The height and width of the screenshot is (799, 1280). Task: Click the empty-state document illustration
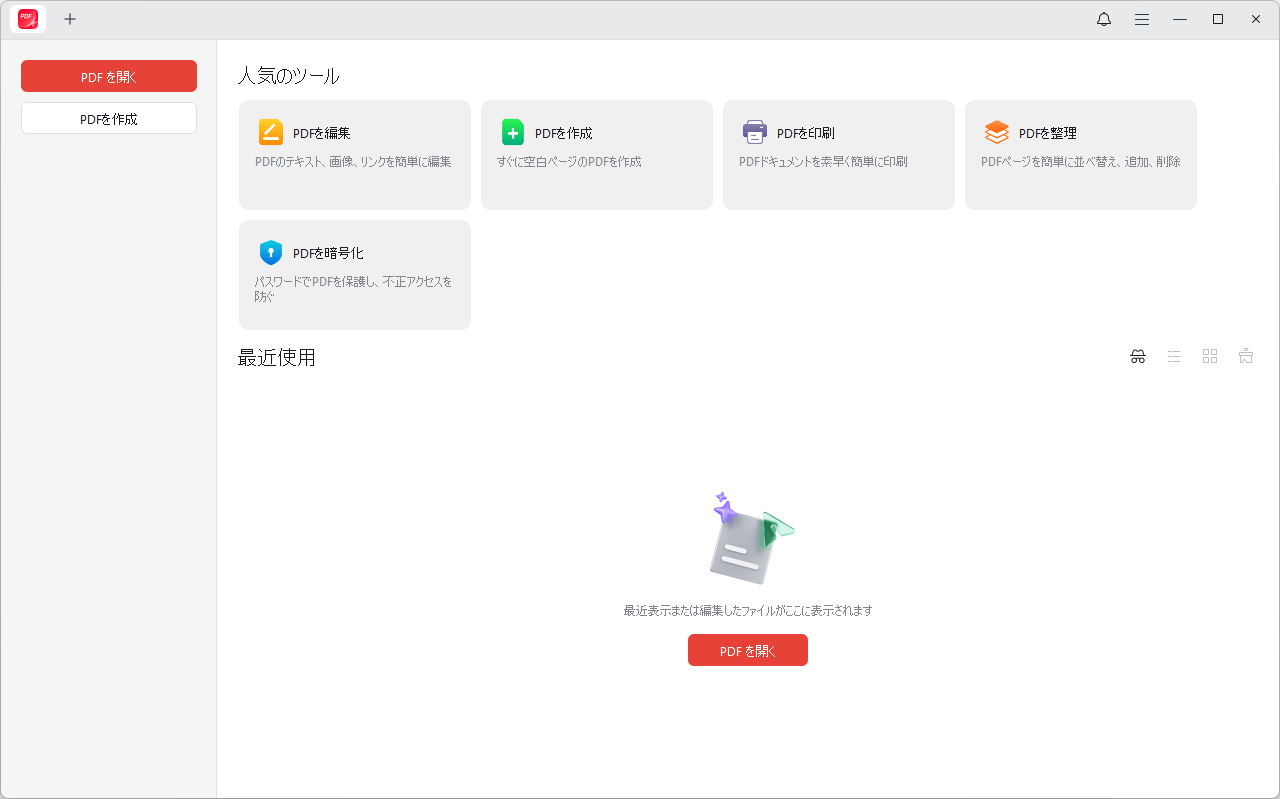coord(748,540)
